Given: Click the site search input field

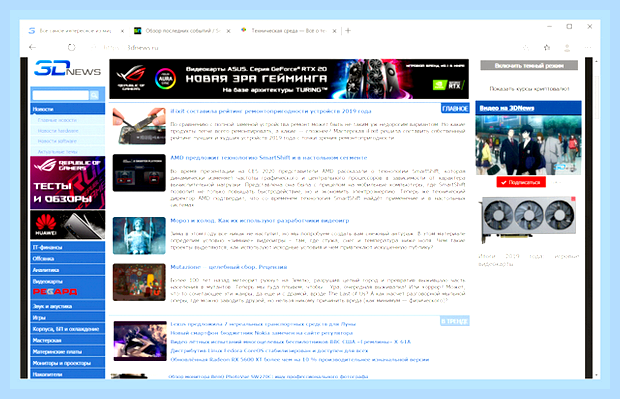Looking at the screenshot, I should pyautogui.click(x=60, y=95).
